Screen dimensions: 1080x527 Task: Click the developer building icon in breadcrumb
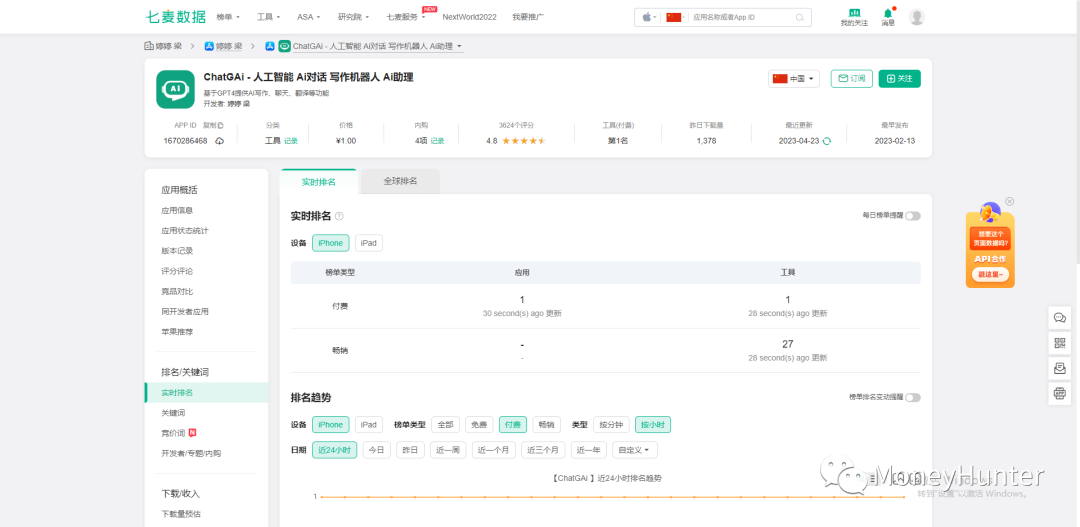point(148,46)
